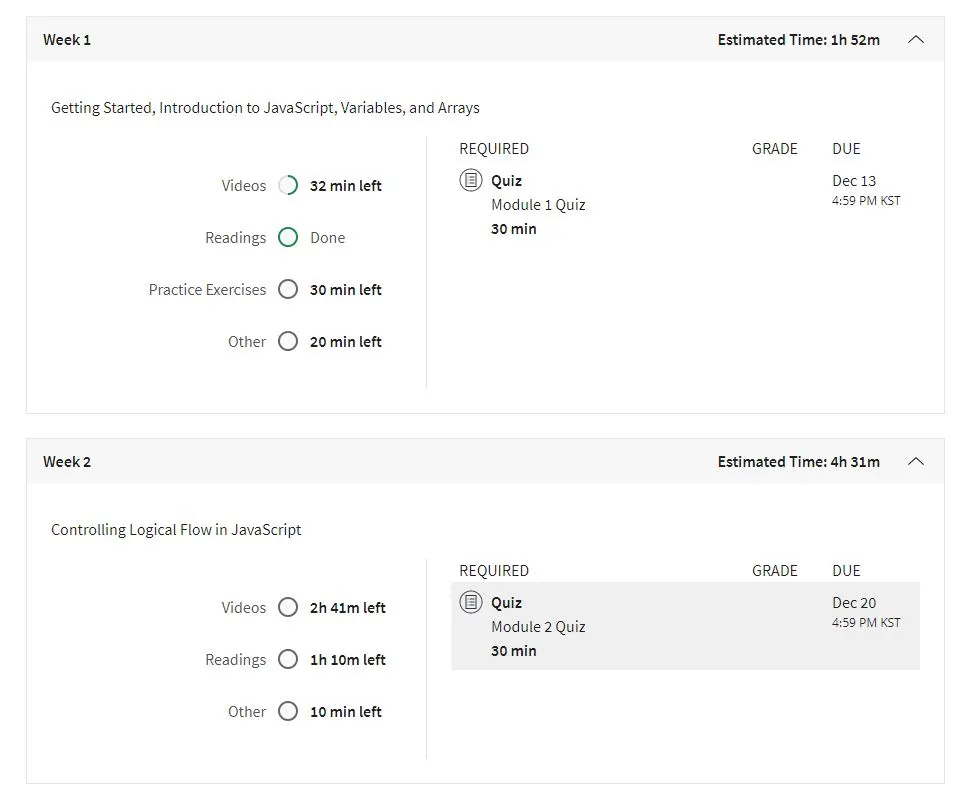Select Week 2 Readings 1h 10m left
This screenshot has width=957, height=794.
[347, 660]
